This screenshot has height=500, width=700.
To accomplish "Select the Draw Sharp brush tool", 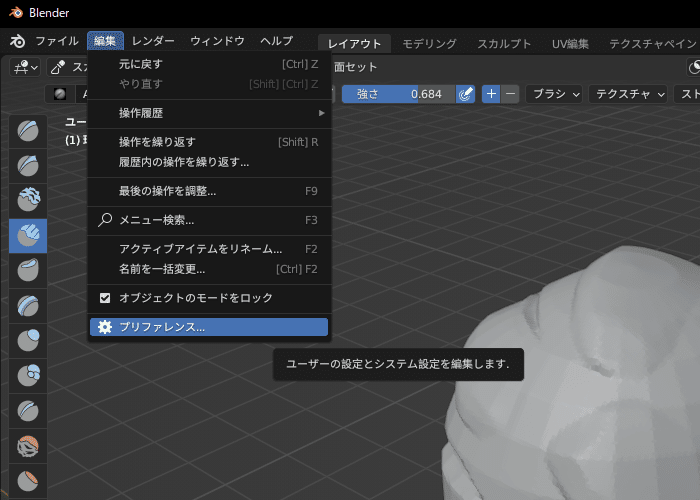I will (28, 166).
